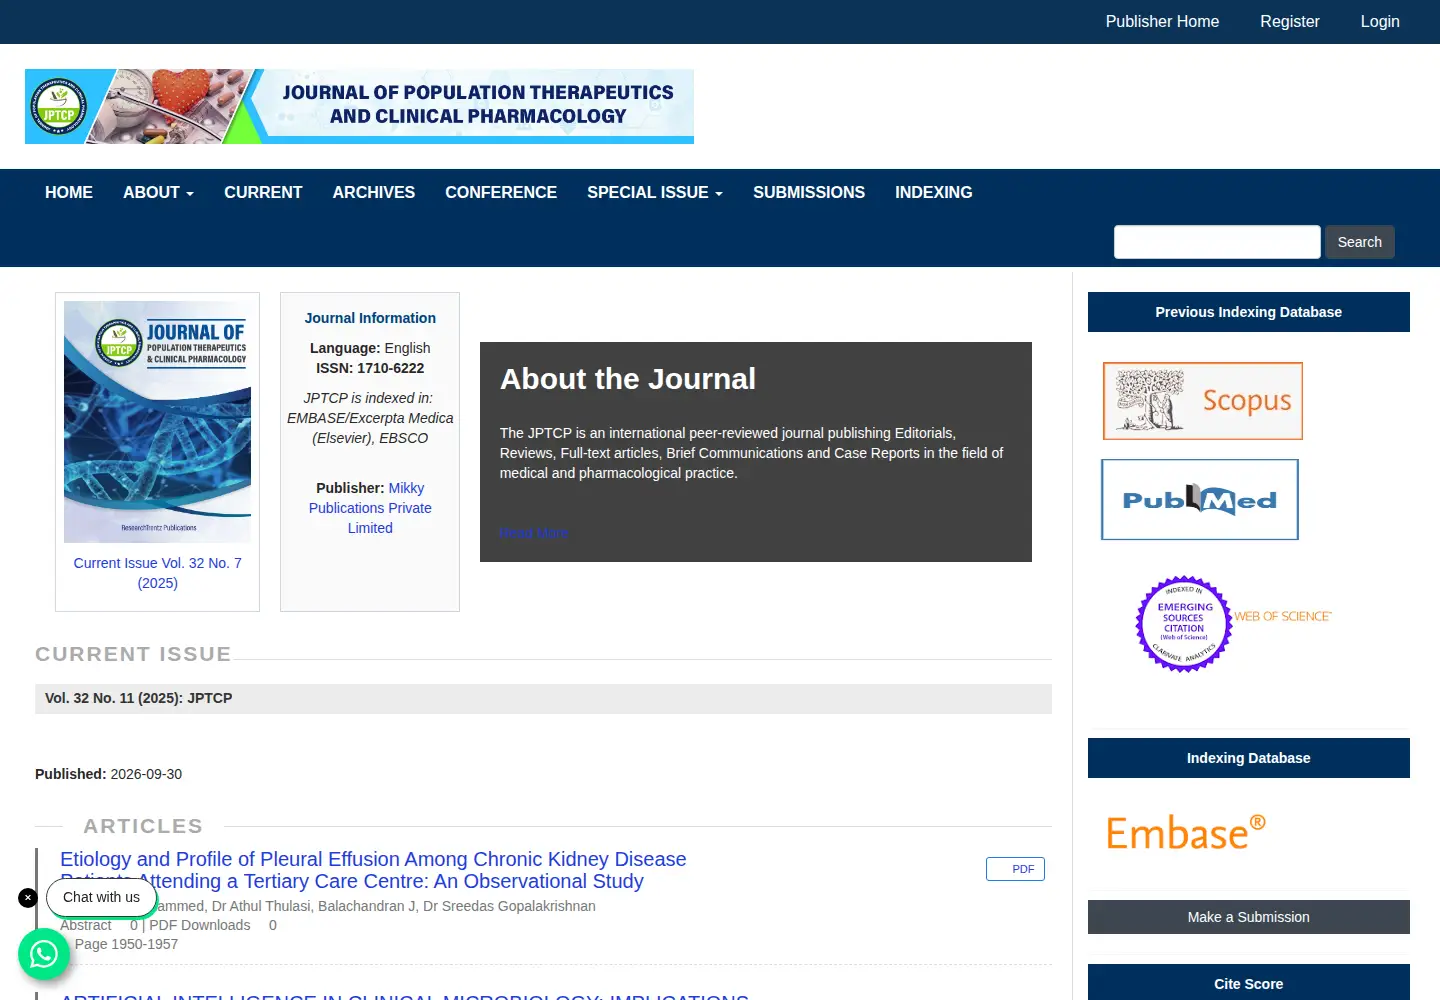Viewport: 1440px width, 1000px height.
Task: Click the Published: 2026-09-30 text
Action: 109,774
